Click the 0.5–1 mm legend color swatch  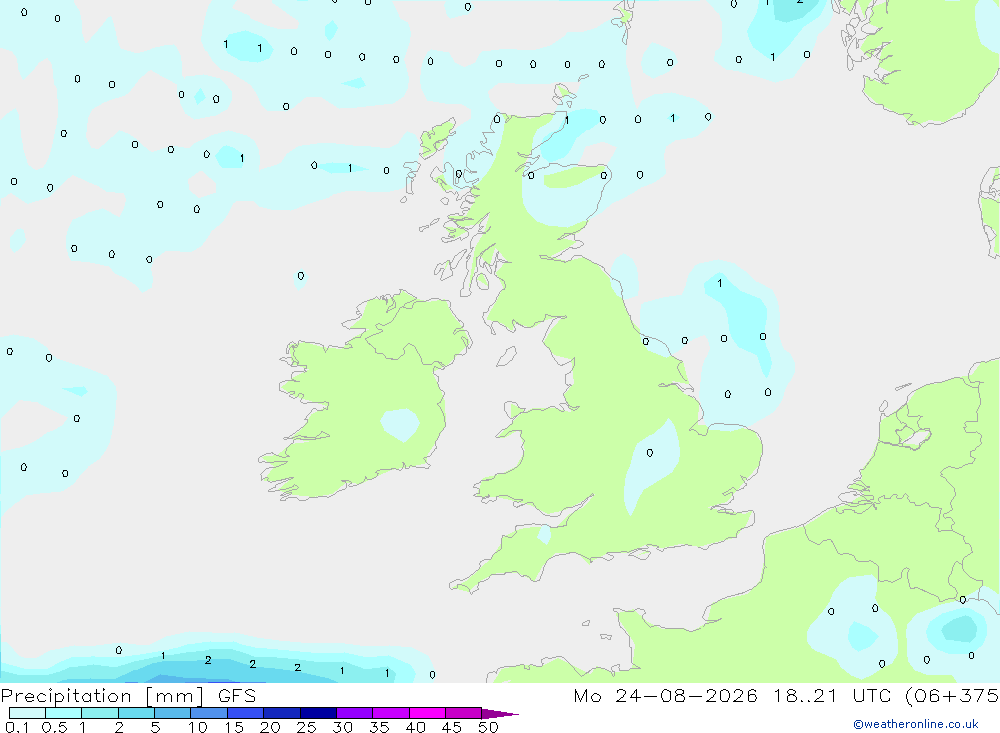[x=64, y=713]
